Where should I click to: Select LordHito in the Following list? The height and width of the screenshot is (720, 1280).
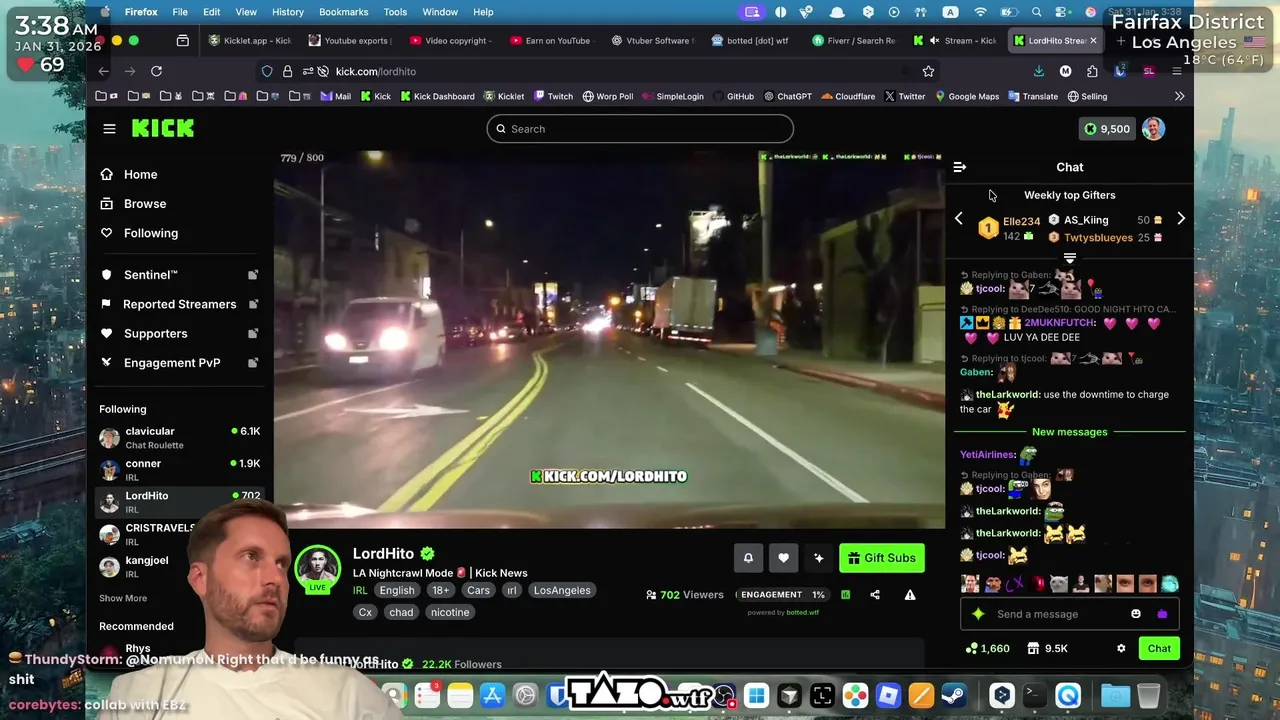tap(180, 501)
